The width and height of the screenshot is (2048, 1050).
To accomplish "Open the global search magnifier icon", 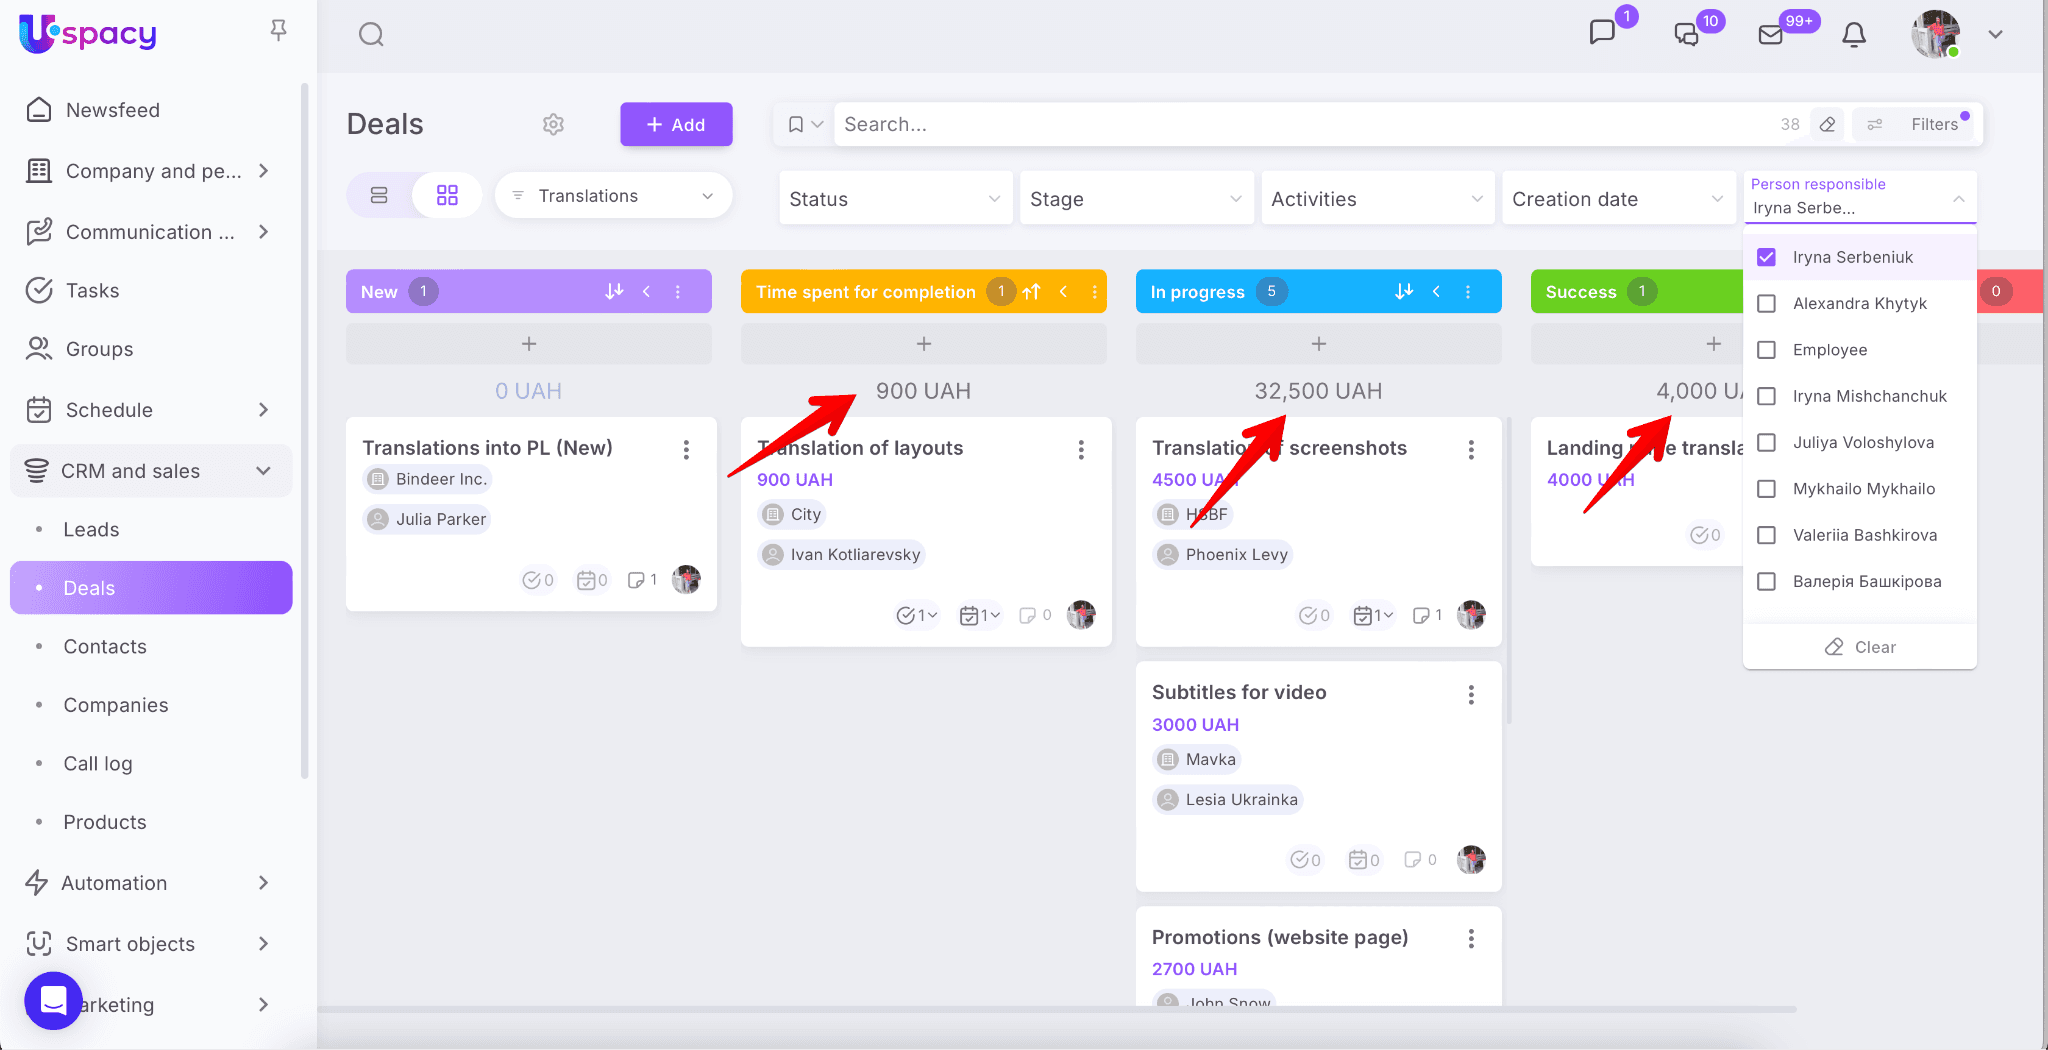I will point(371,35).
